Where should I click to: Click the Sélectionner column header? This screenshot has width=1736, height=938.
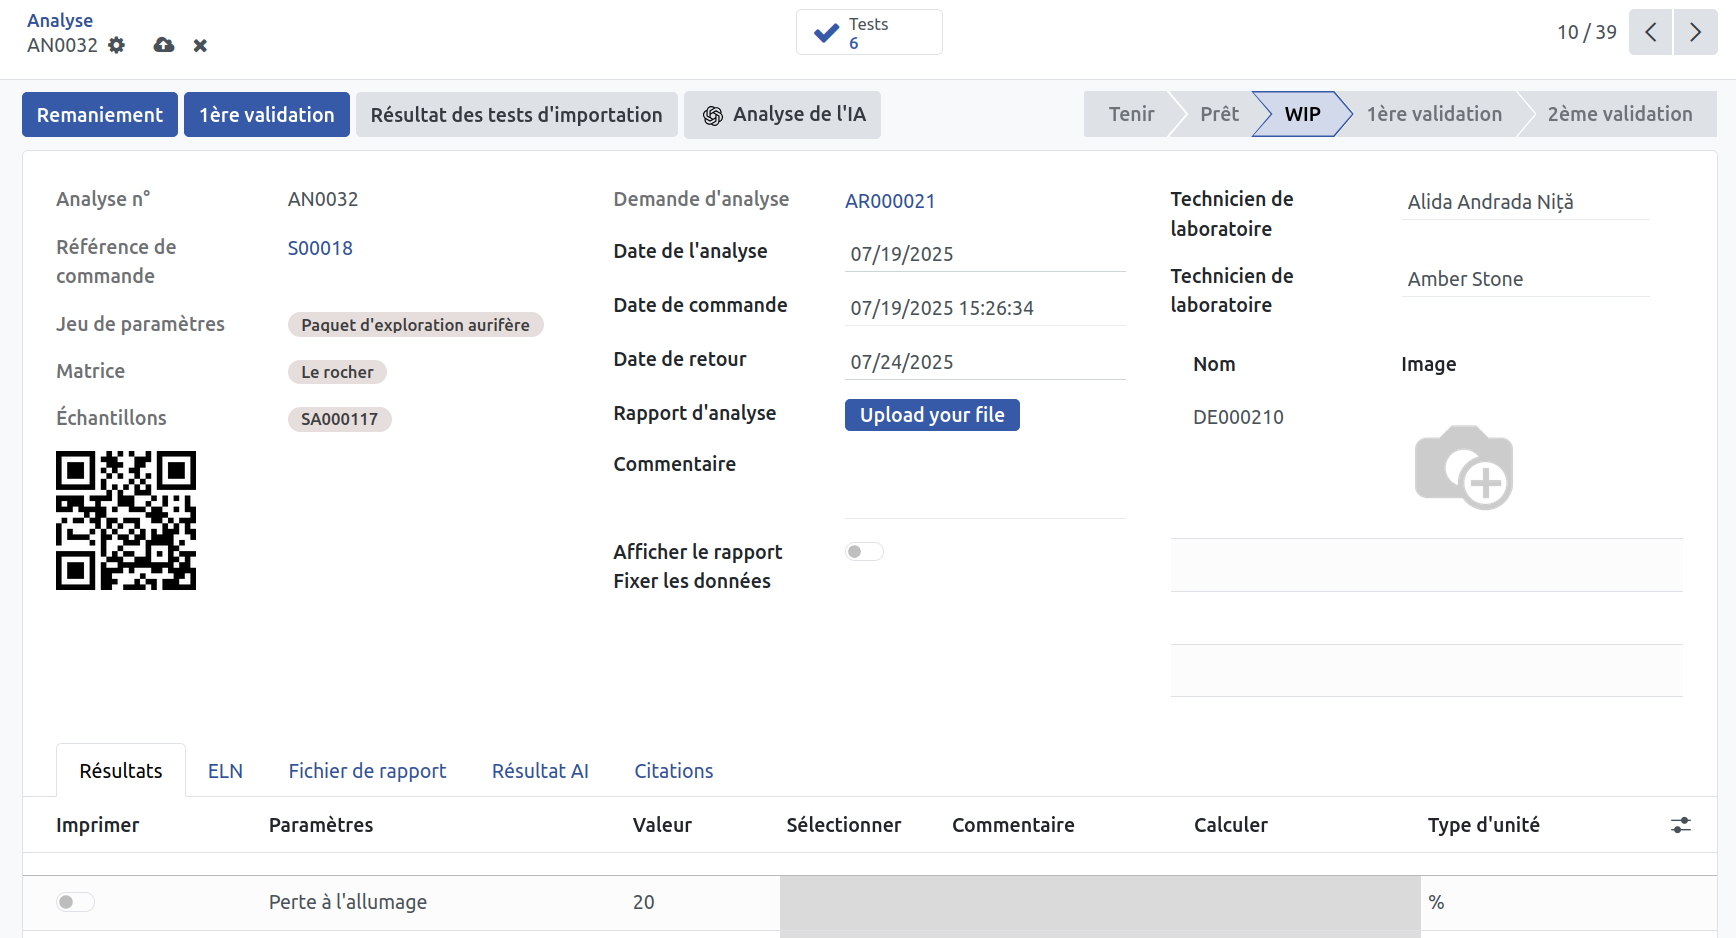click(x=843, y=825)
